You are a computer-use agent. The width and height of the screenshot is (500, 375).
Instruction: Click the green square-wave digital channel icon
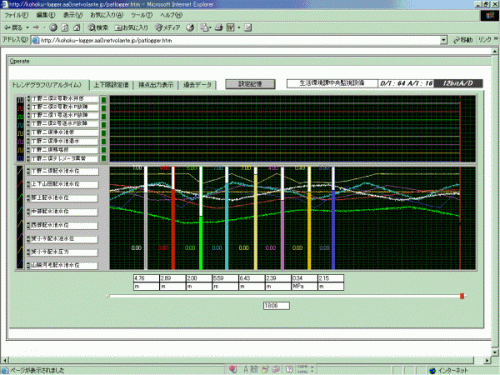[x=21, y=116]
